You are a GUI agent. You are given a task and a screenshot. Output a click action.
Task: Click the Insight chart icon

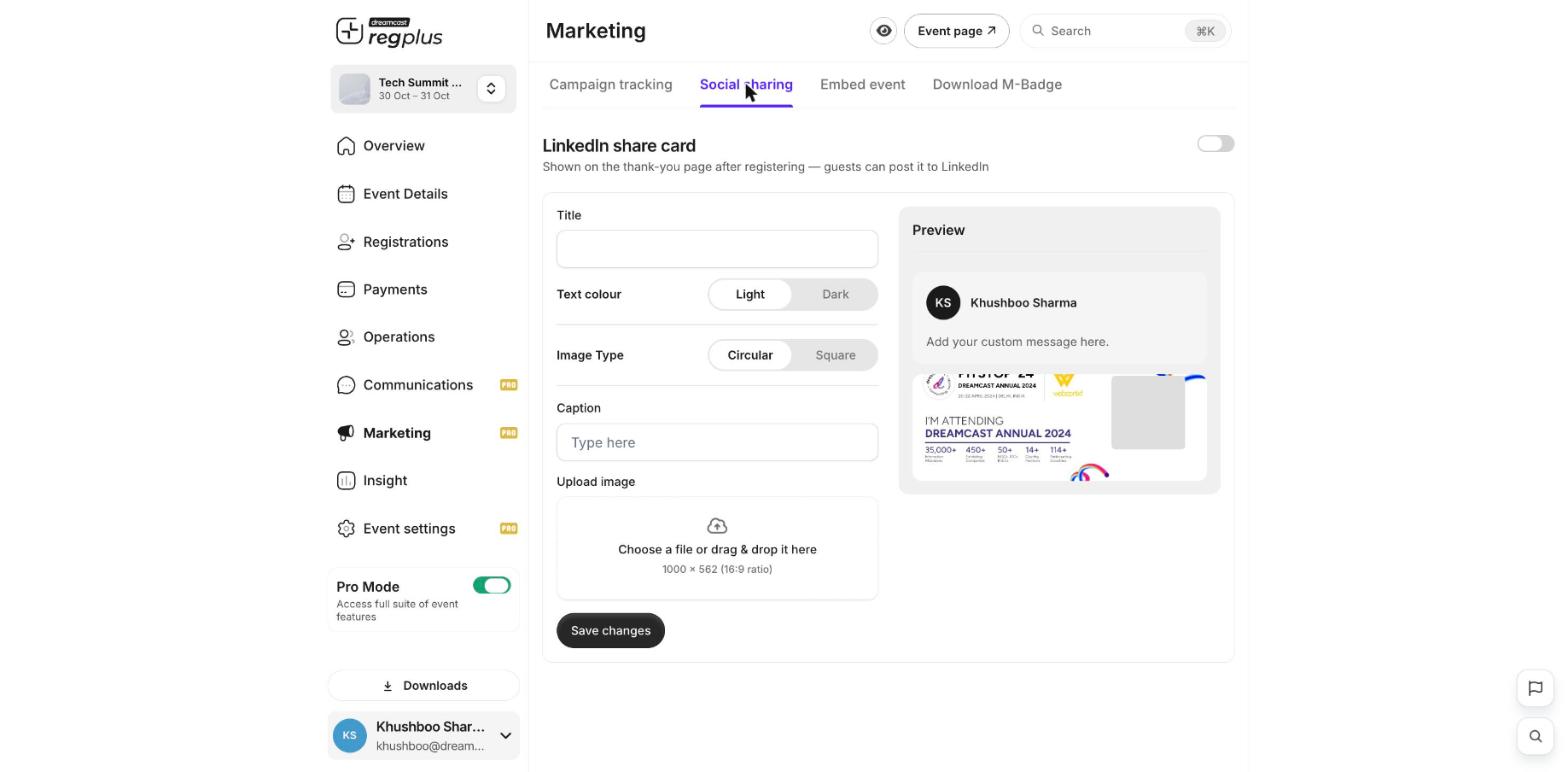[x=346, y=481]
